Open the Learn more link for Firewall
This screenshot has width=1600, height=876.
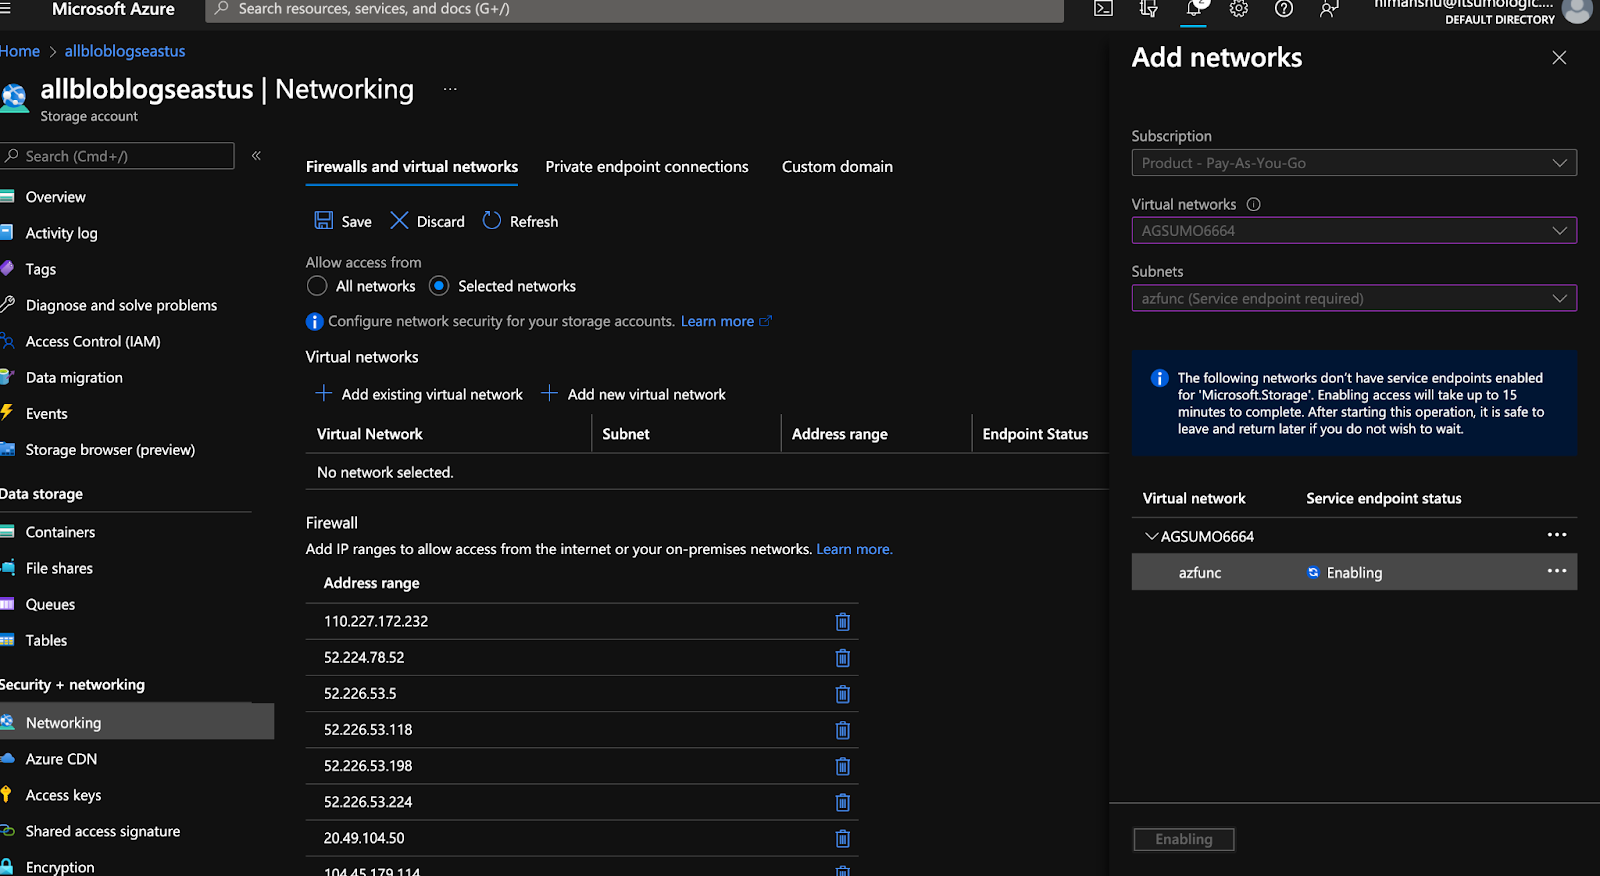[x=854, y=549]
